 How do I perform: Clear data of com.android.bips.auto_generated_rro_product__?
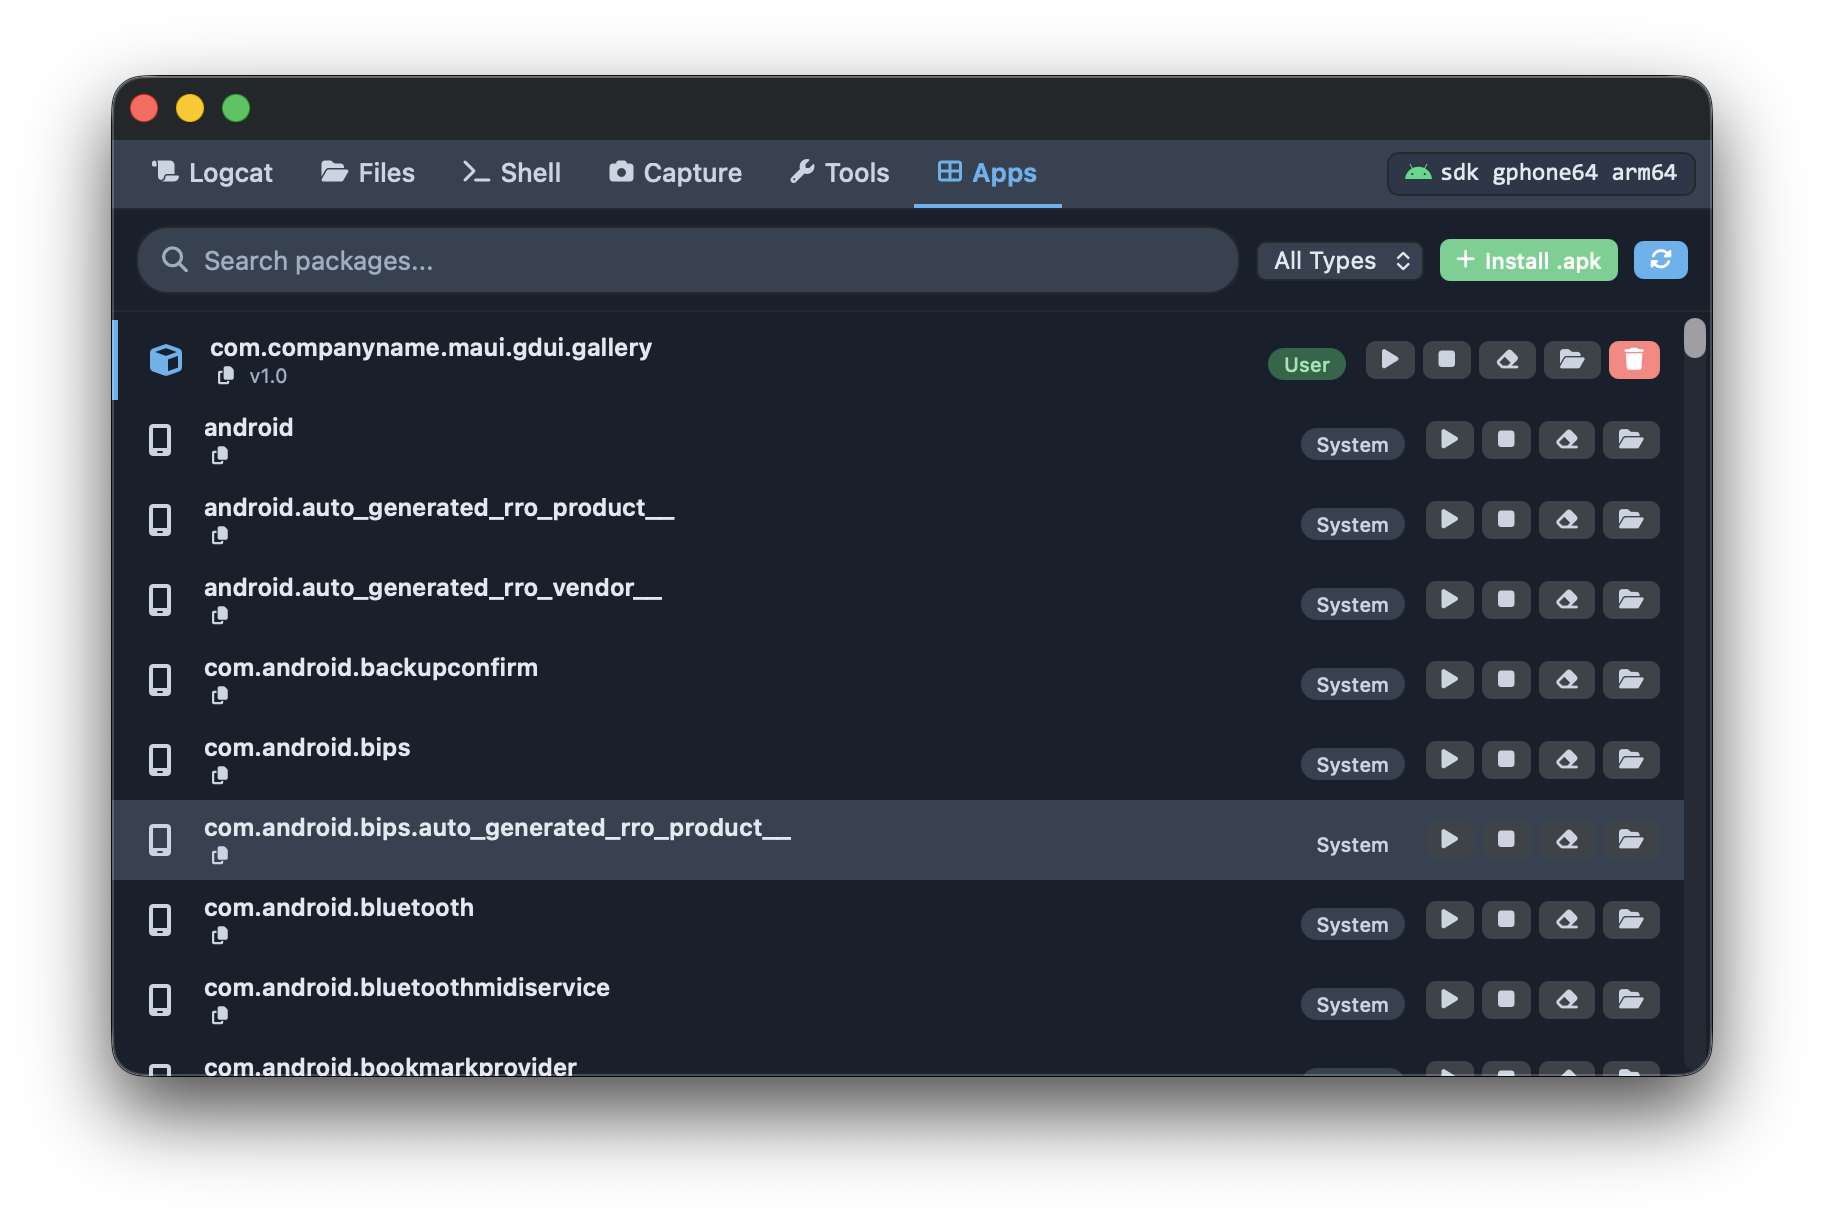click(x=1567, y=840)
